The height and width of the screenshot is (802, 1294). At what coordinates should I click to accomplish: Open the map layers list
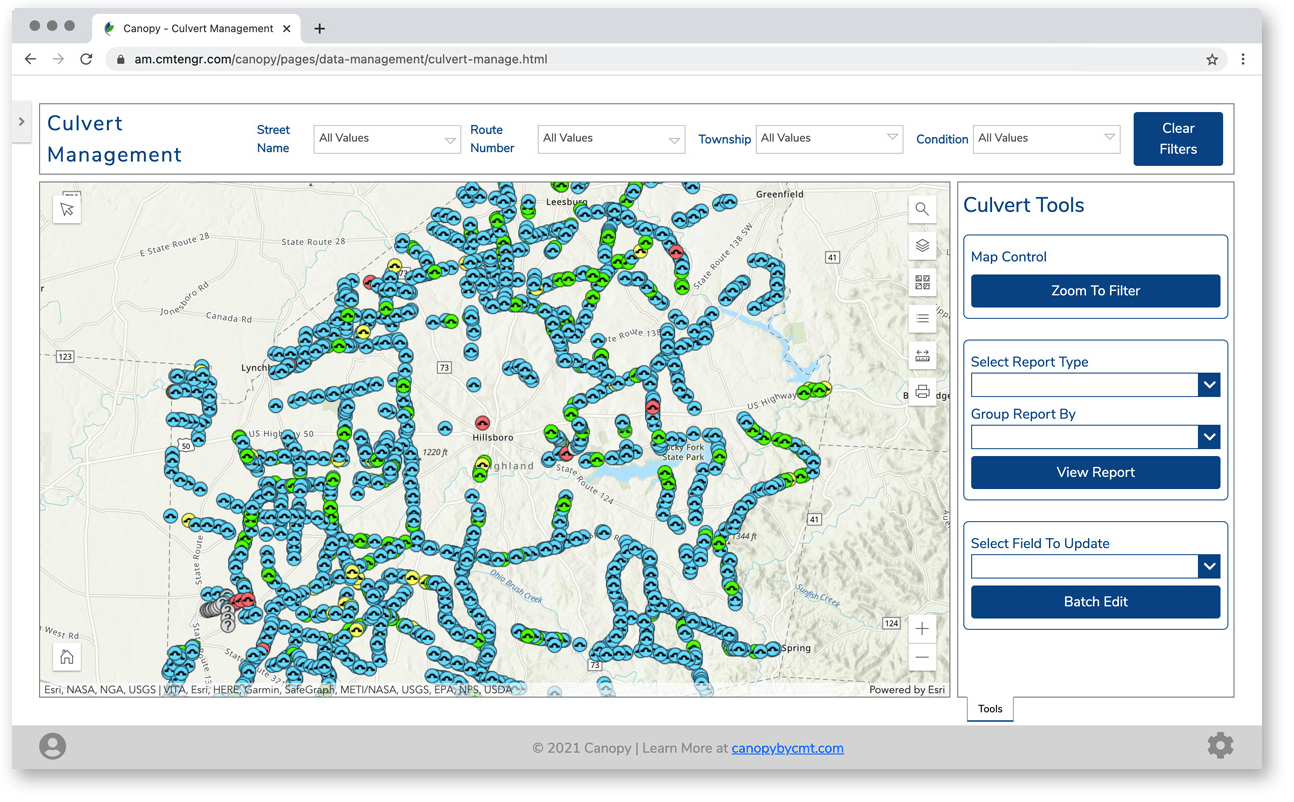point(922,246)
